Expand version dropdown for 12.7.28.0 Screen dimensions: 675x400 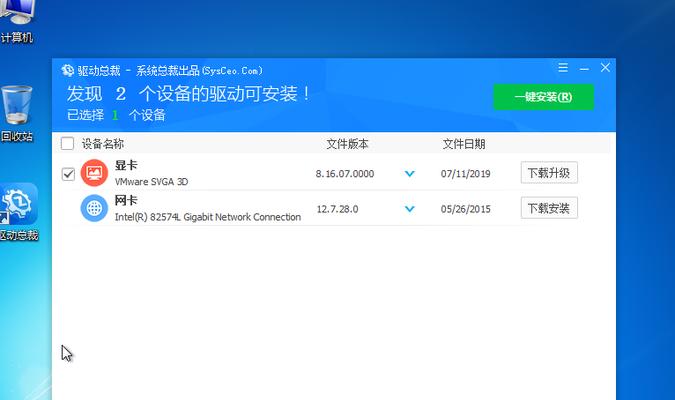pyautogui.click(x=409, y=209)
